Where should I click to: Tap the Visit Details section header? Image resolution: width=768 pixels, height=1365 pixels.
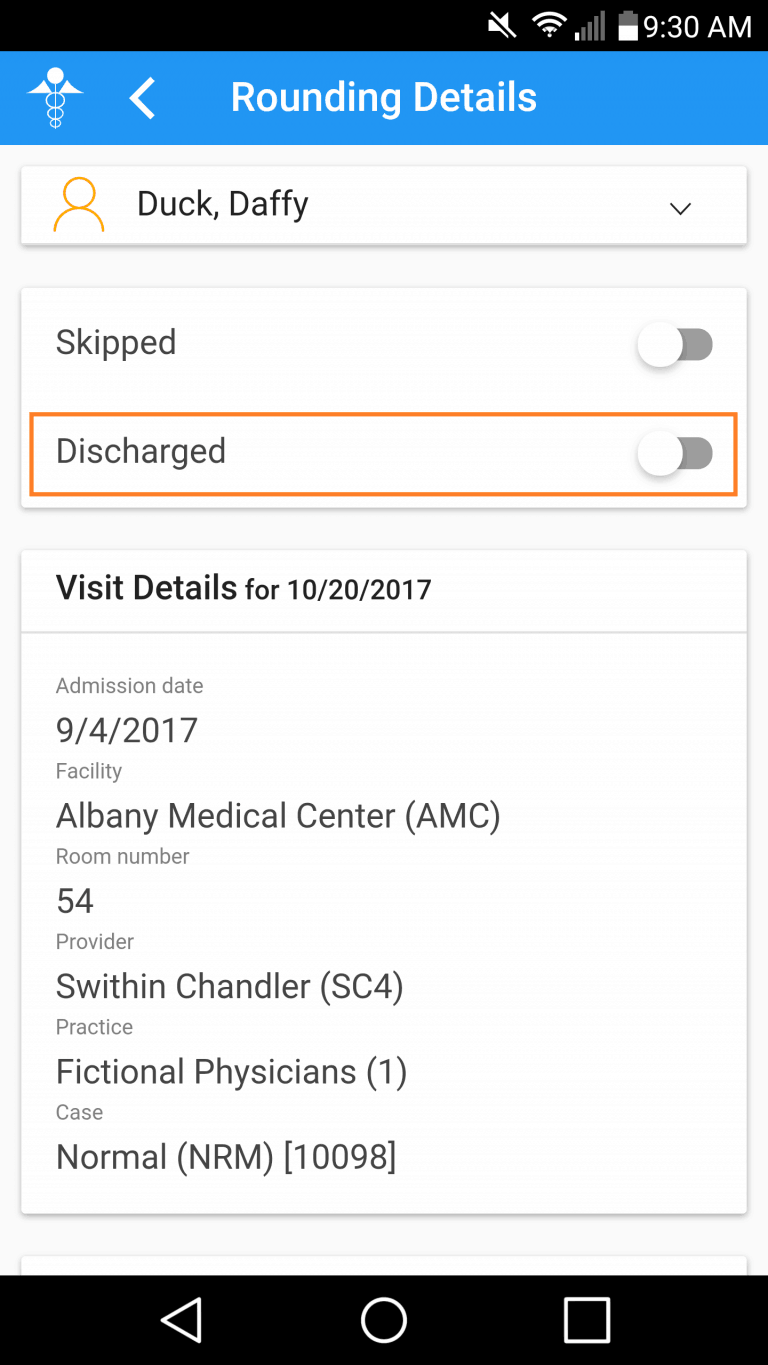point(243,589)
